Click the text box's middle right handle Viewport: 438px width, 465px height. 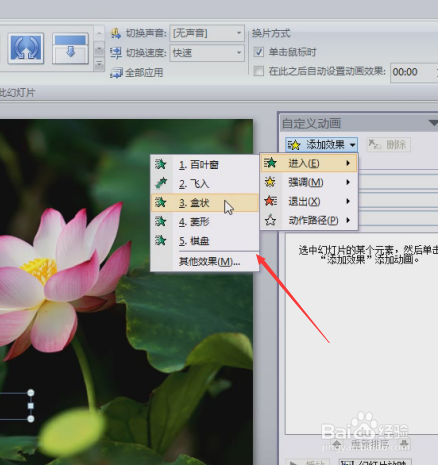click(31, 406)
